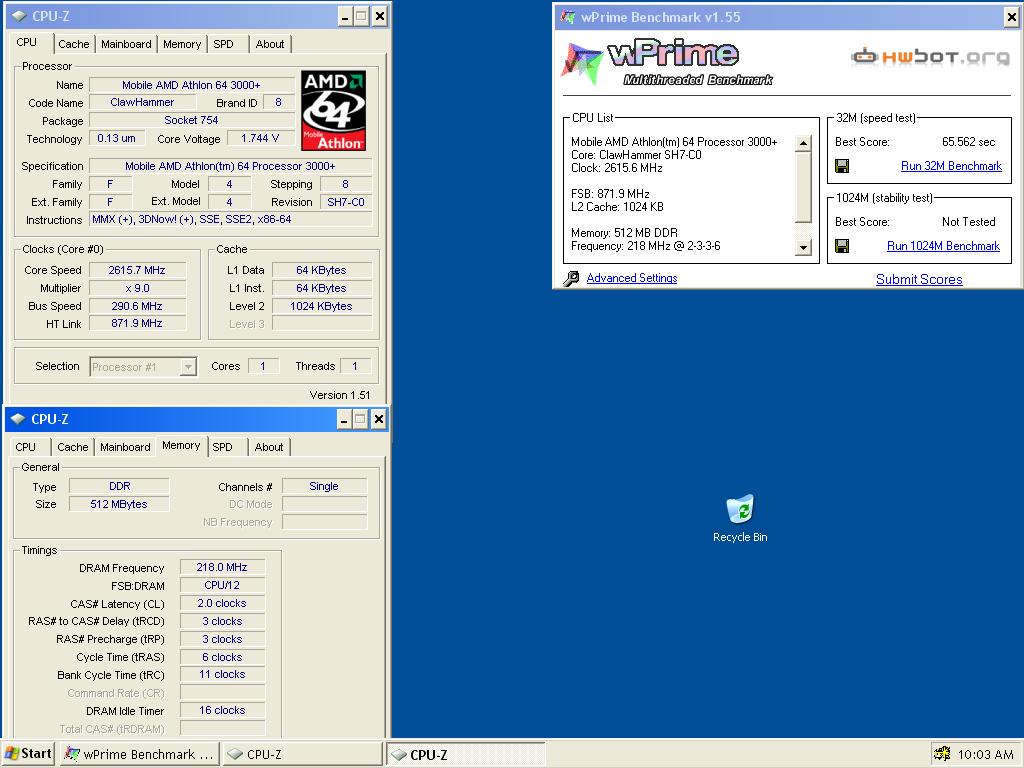Run the 32M Benchmark link

pos(951,166)
